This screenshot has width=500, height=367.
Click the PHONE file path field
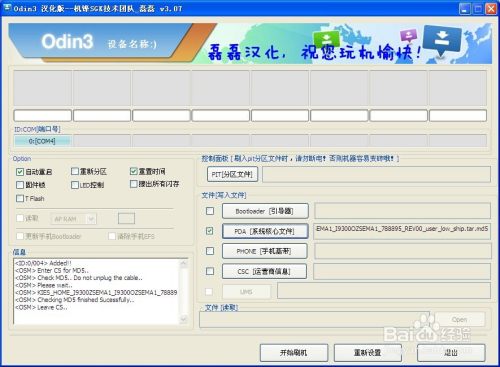403,251
